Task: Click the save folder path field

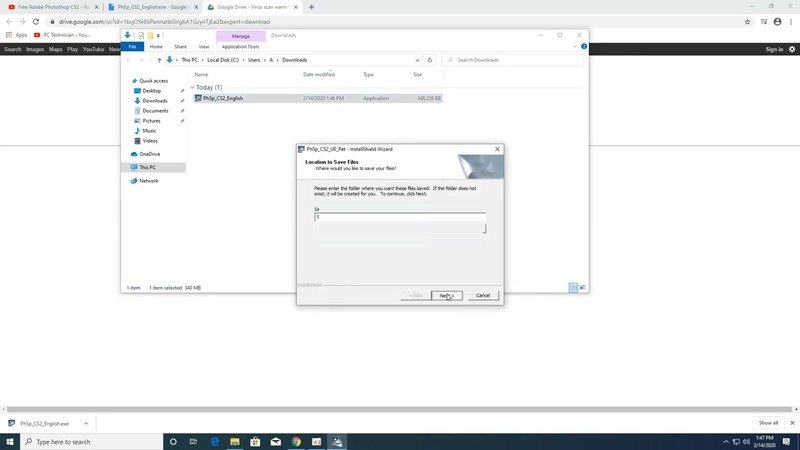Action: tap(399, 217)
